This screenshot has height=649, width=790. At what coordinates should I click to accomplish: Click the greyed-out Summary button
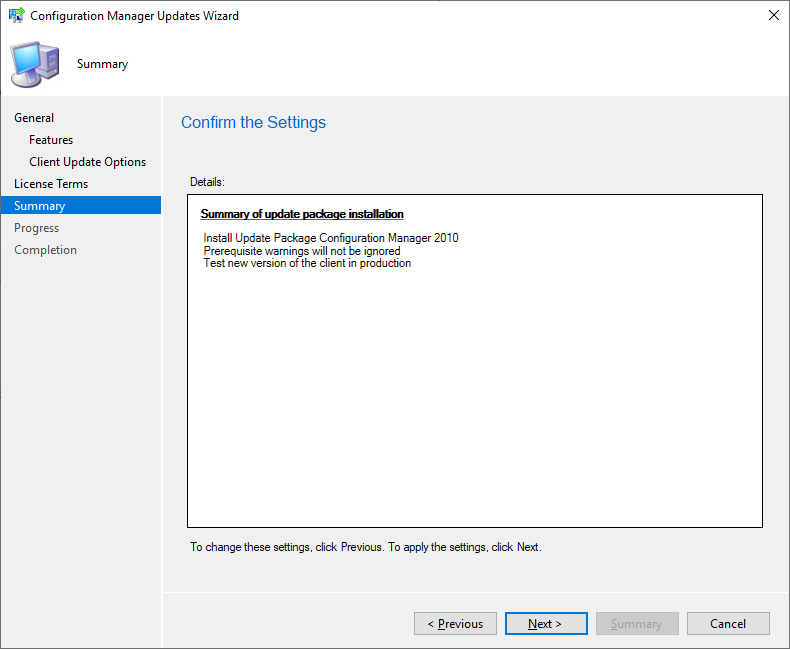[x=637, y=624]
